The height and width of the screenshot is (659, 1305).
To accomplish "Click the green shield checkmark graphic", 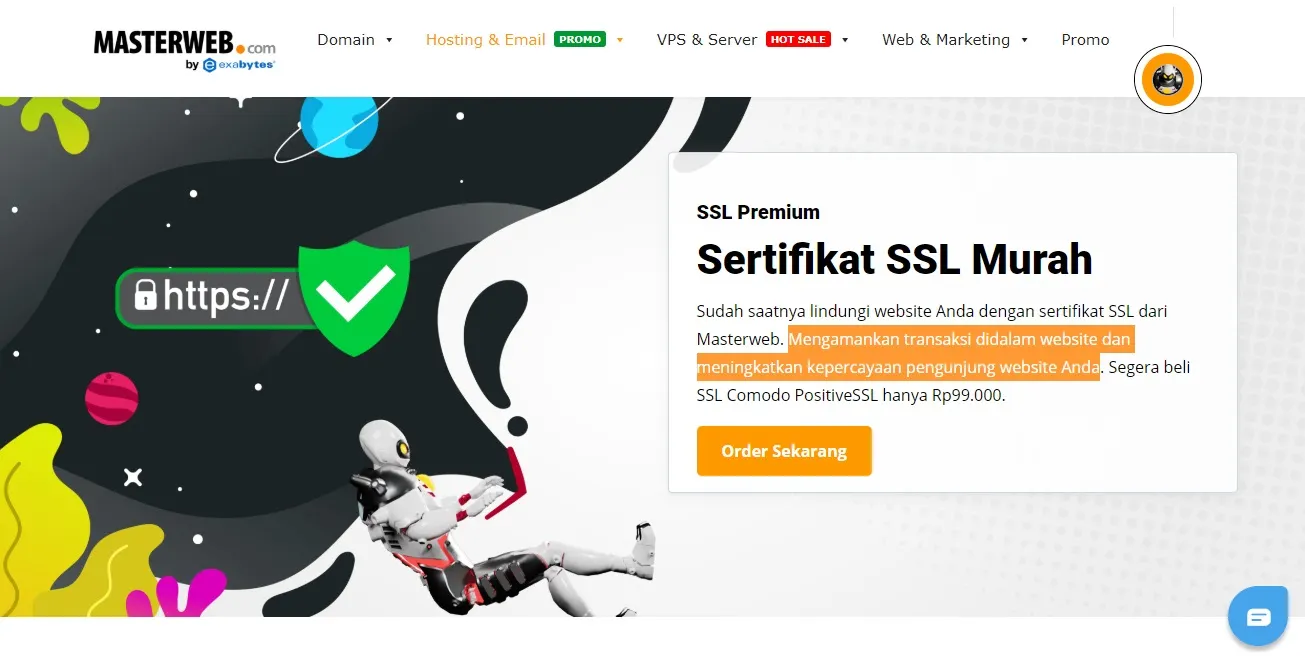I will (x=354, y=296).
